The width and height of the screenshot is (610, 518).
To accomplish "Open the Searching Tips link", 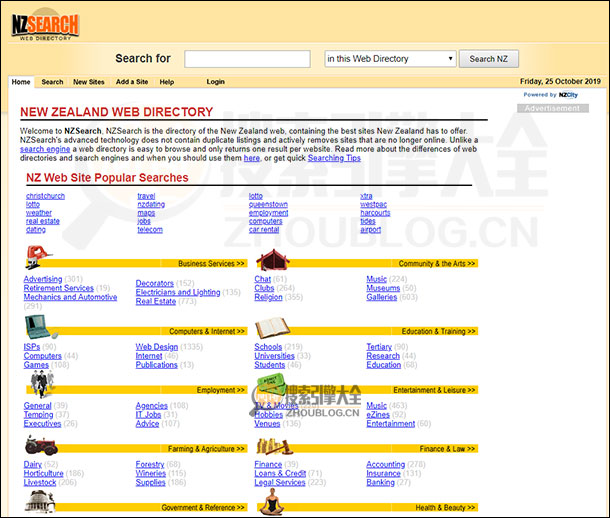I will [334, 158].
